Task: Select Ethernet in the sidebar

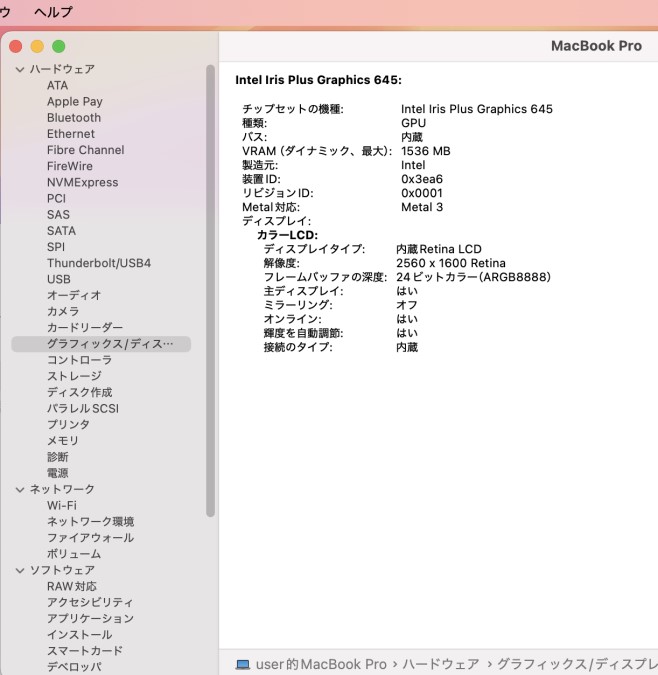Action: [x=71, y=134]
